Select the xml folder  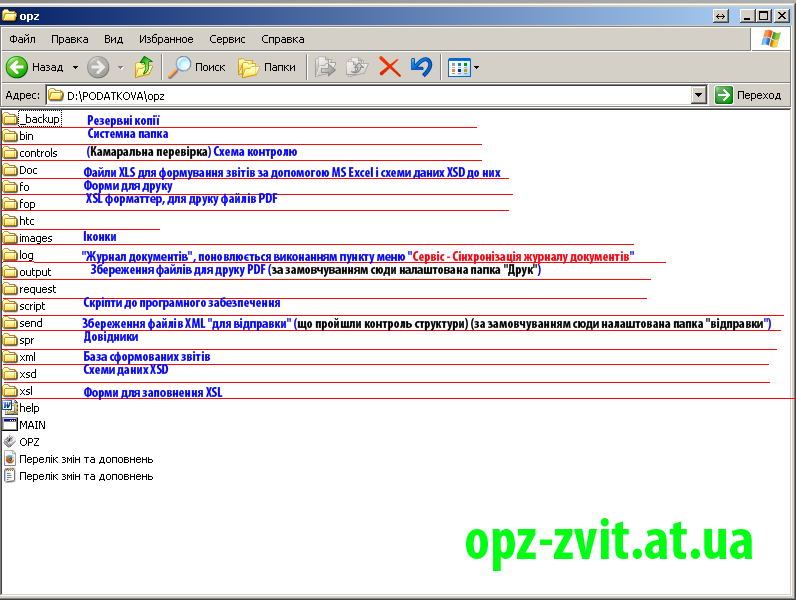[19, 357]
